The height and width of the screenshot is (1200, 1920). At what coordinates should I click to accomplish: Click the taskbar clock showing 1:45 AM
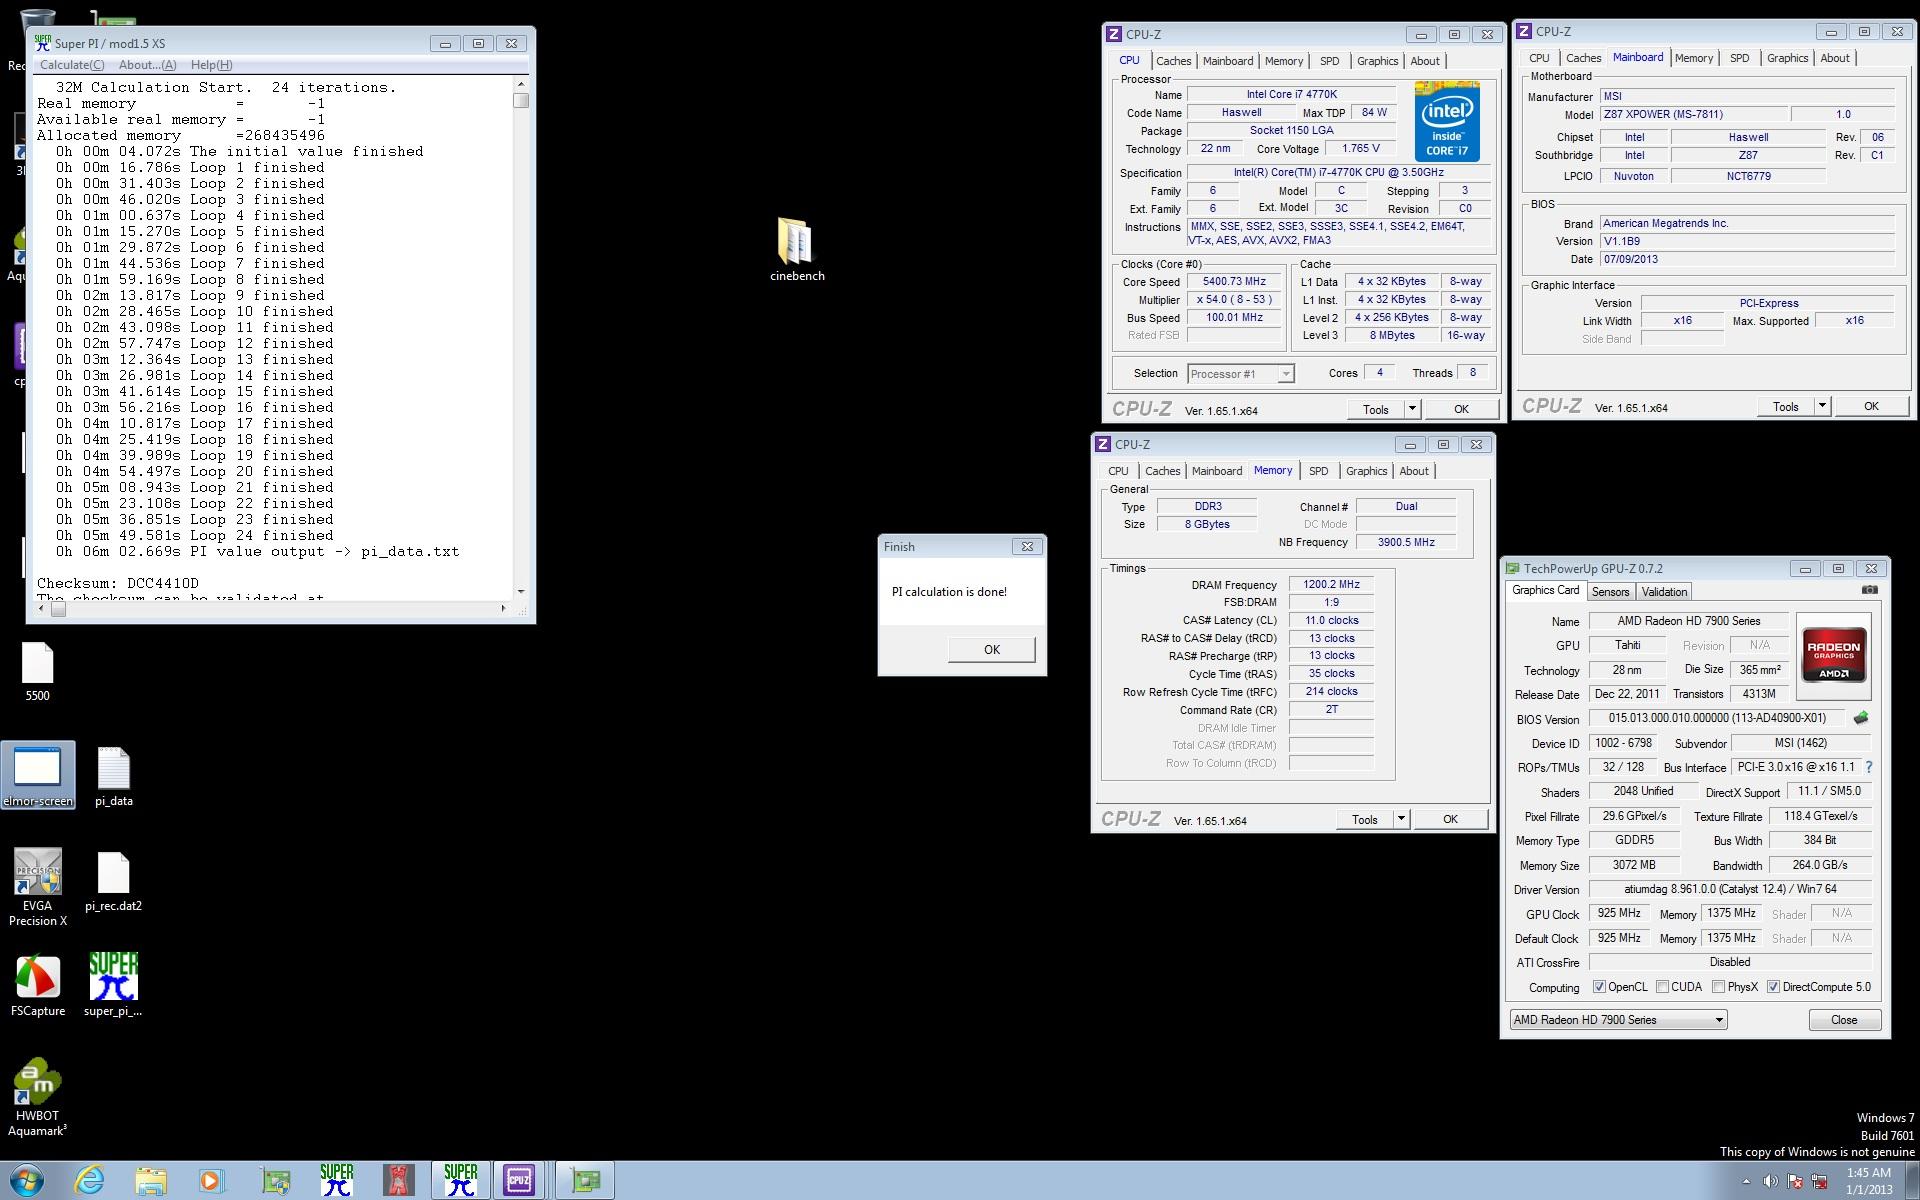pyautogui.click(x=1868, y=1181)
